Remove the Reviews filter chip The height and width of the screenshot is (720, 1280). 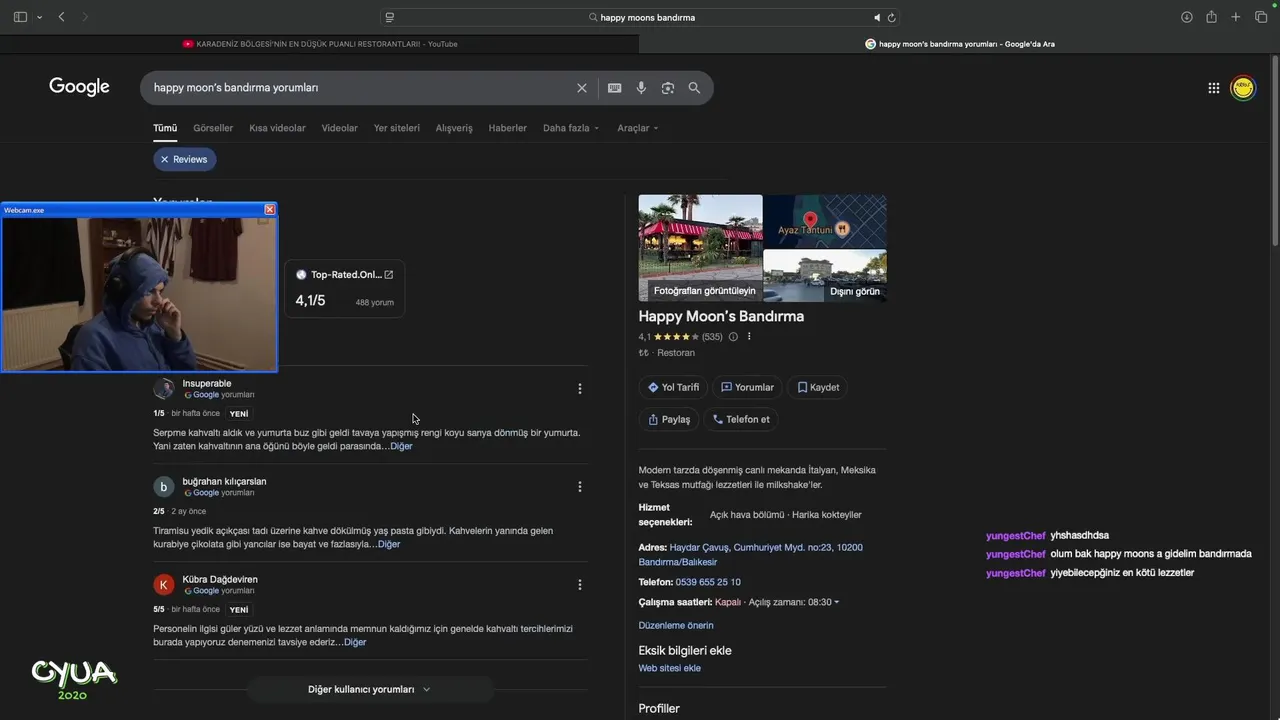[x=185, y=159]
